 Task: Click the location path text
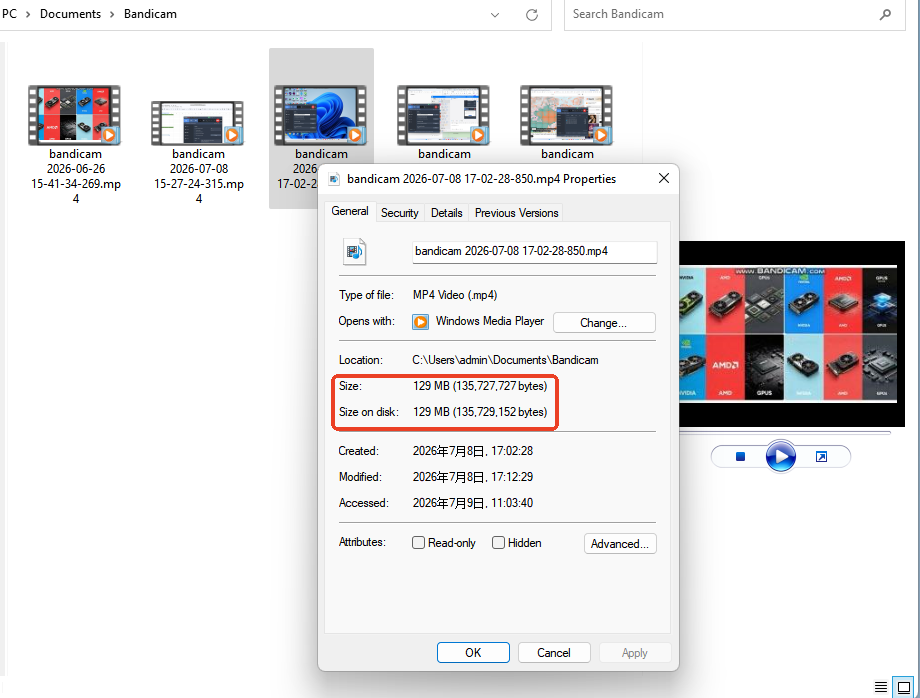(505, 360)
